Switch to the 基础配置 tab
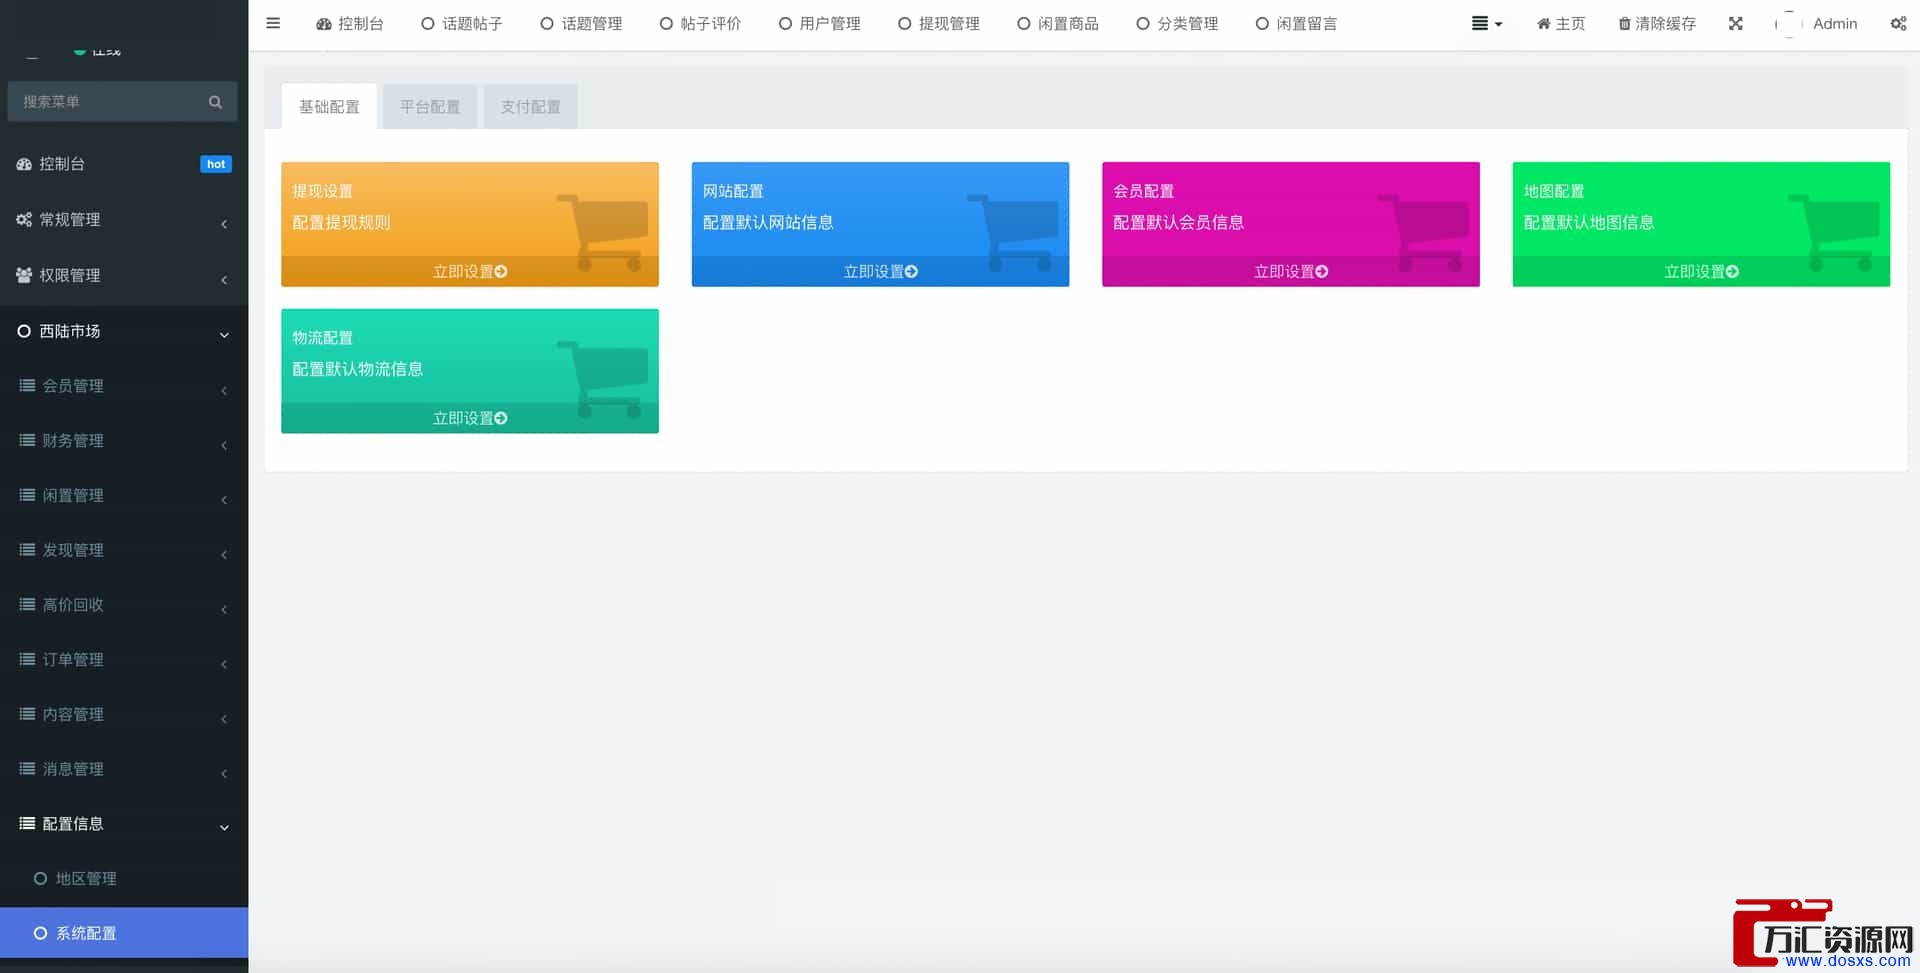The width and height of the screenshot is (1920, 973). [329, 107]
